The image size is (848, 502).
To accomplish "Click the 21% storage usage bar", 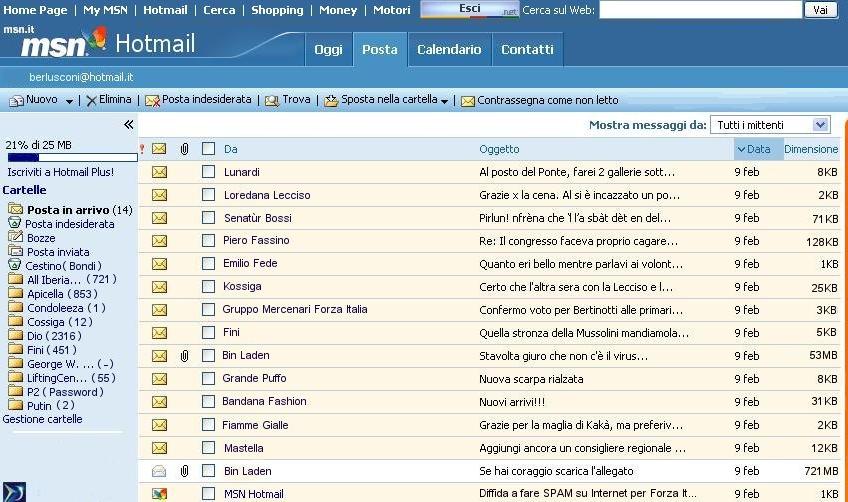I will coord(72,157).
